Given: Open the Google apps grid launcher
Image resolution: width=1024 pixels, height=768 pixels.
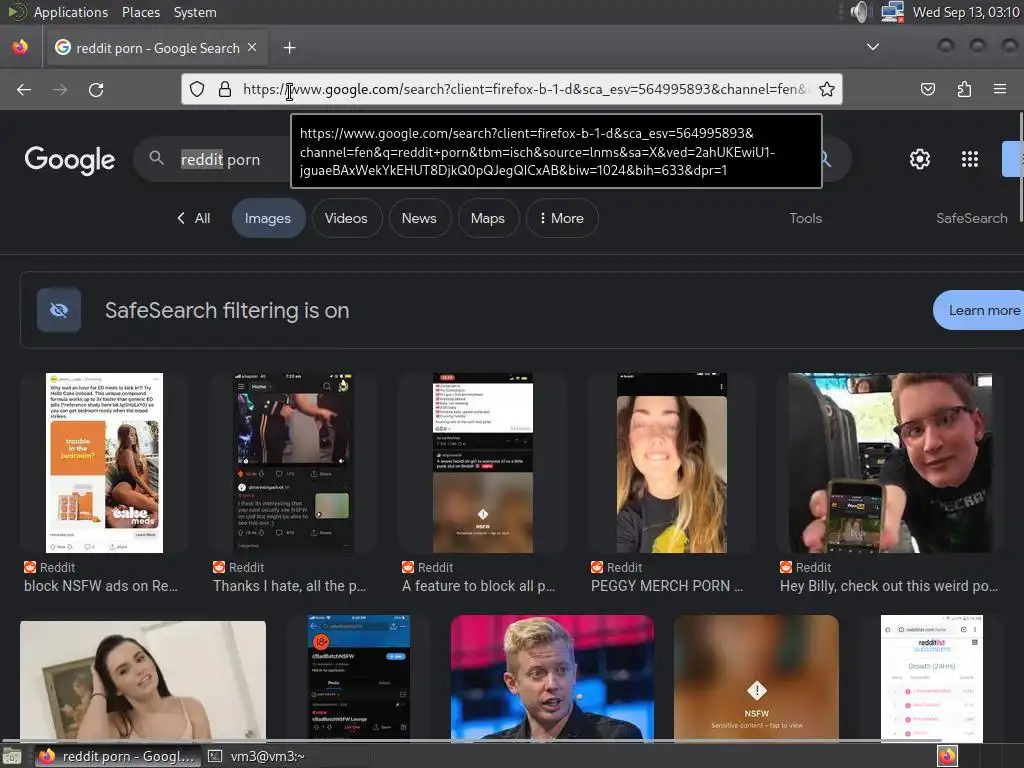Looking at the screenshot, I should point(970,159).
